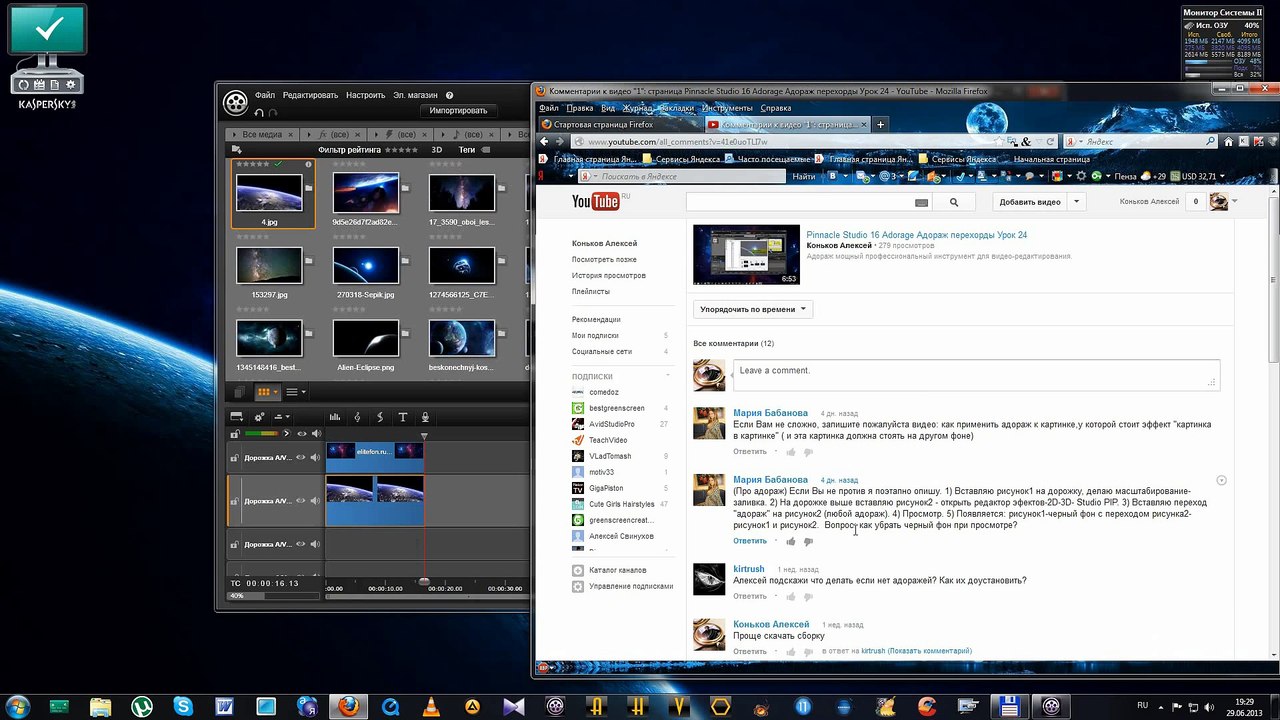Open 'Каталог каналов' link
The image size is (1280, 720).
click(617, 570)
